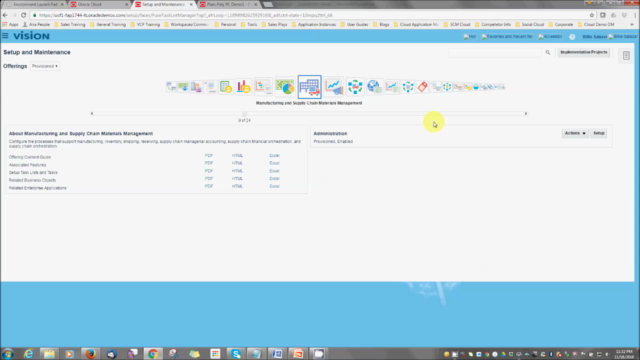The width and height of the screenshot is (640, 360).
Task: Select the money and pie chart offering icon
Action: pos(285,87)
